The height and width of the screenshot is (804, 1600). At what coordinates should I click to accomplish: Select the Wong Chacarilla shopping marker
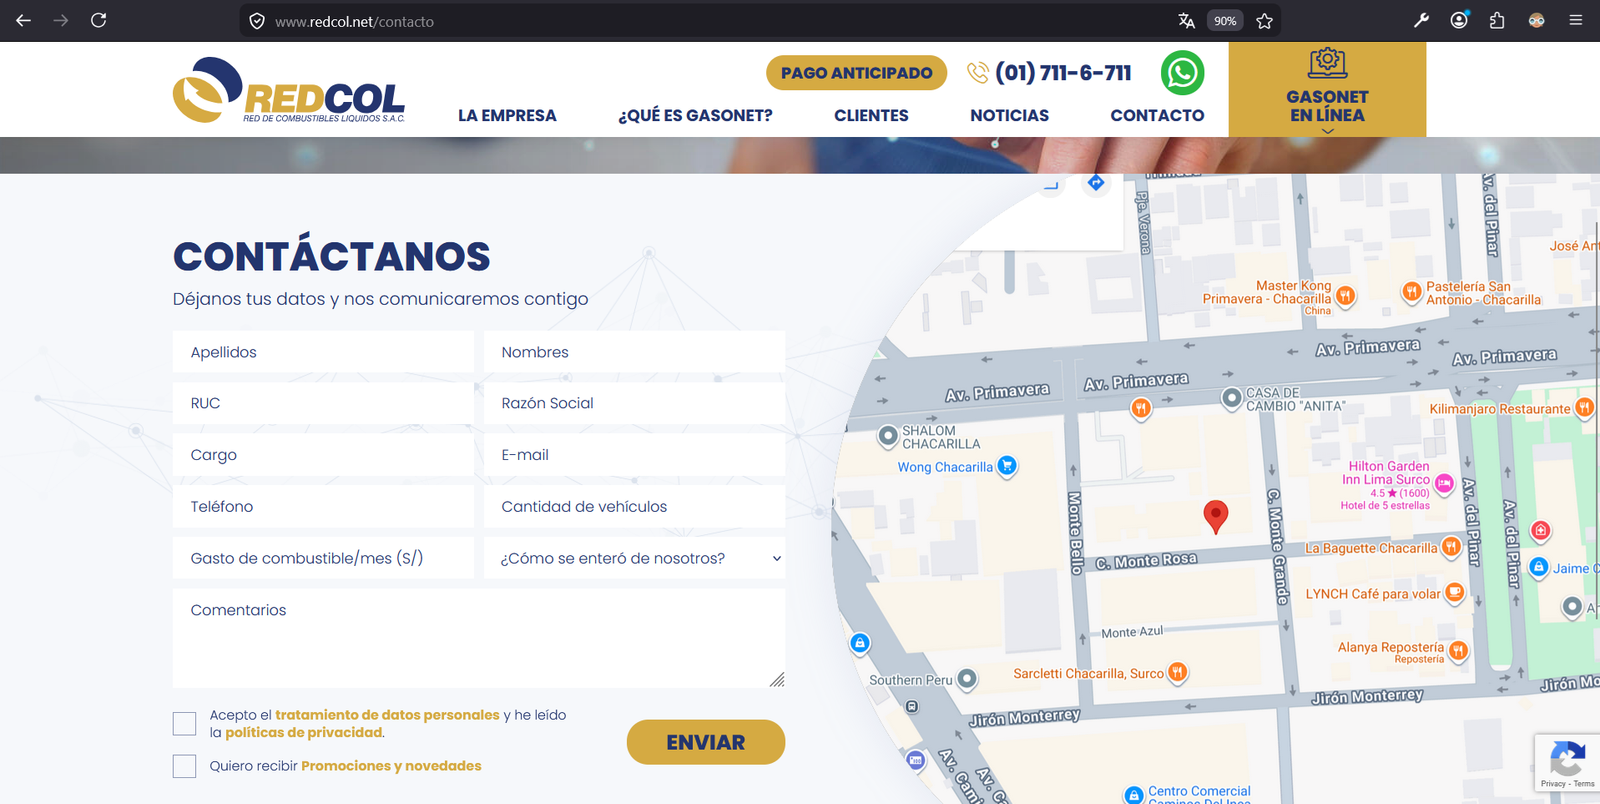(x=1007, y=465)
